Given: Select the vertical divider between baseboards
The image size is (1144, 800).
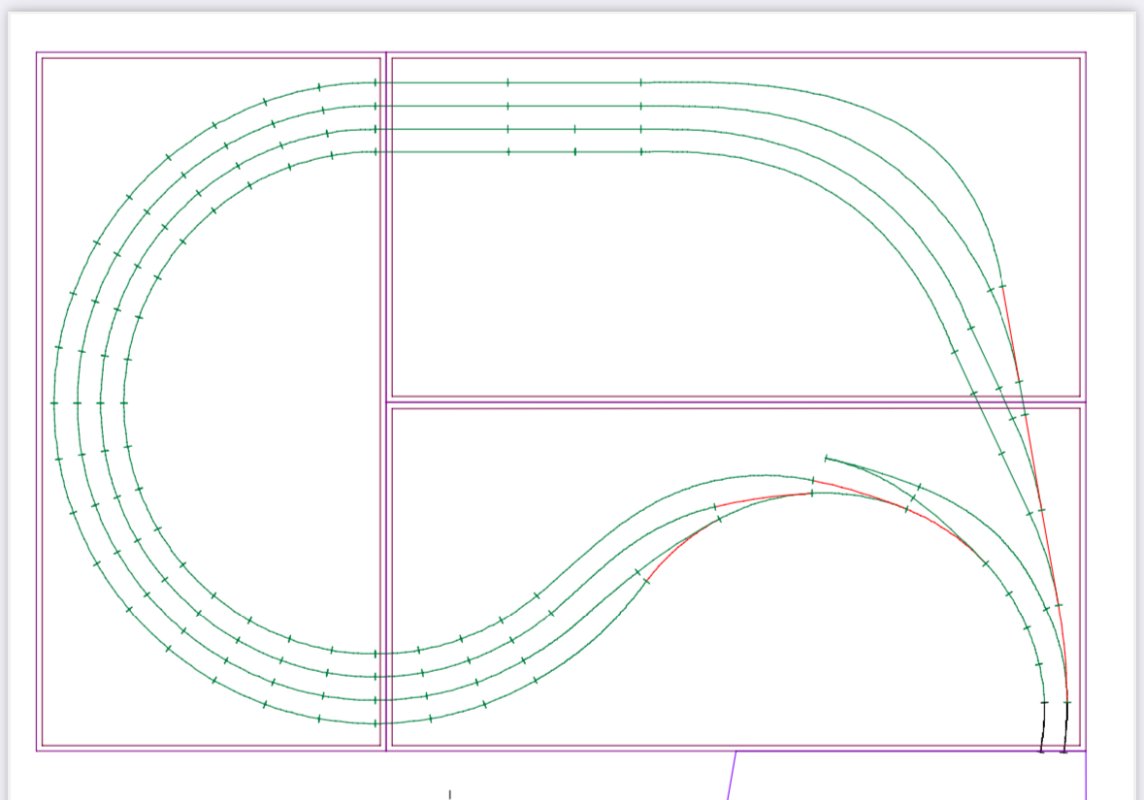Looking at the screenshot, I should (386, 400).
